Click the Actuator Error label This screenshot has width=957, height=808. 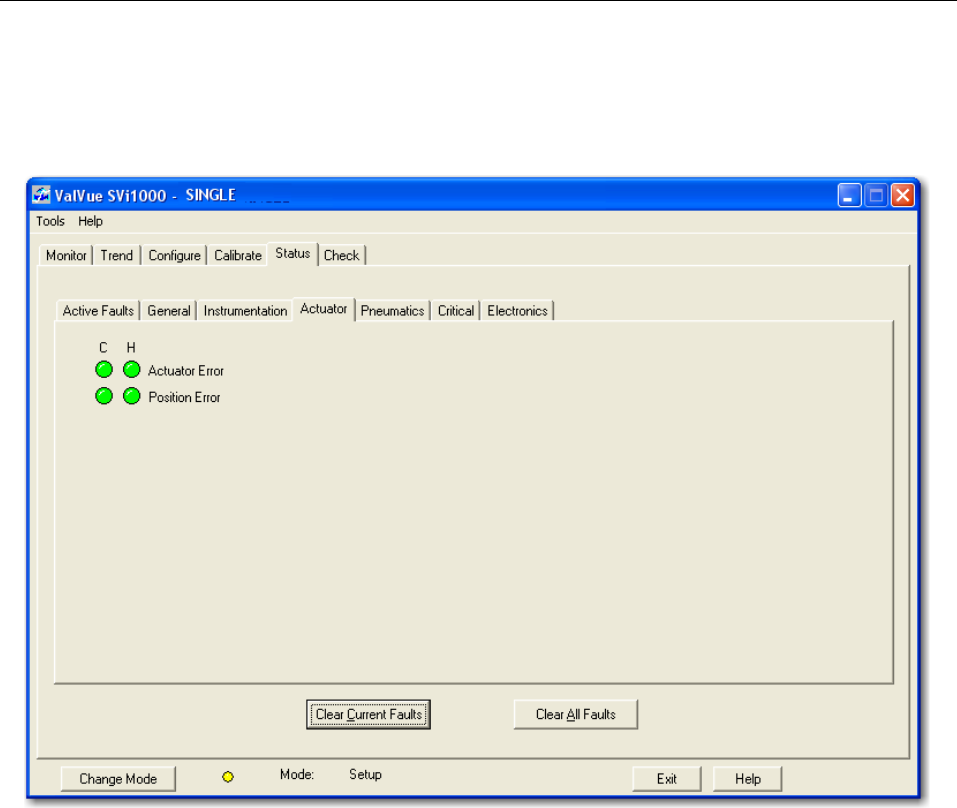186,370
